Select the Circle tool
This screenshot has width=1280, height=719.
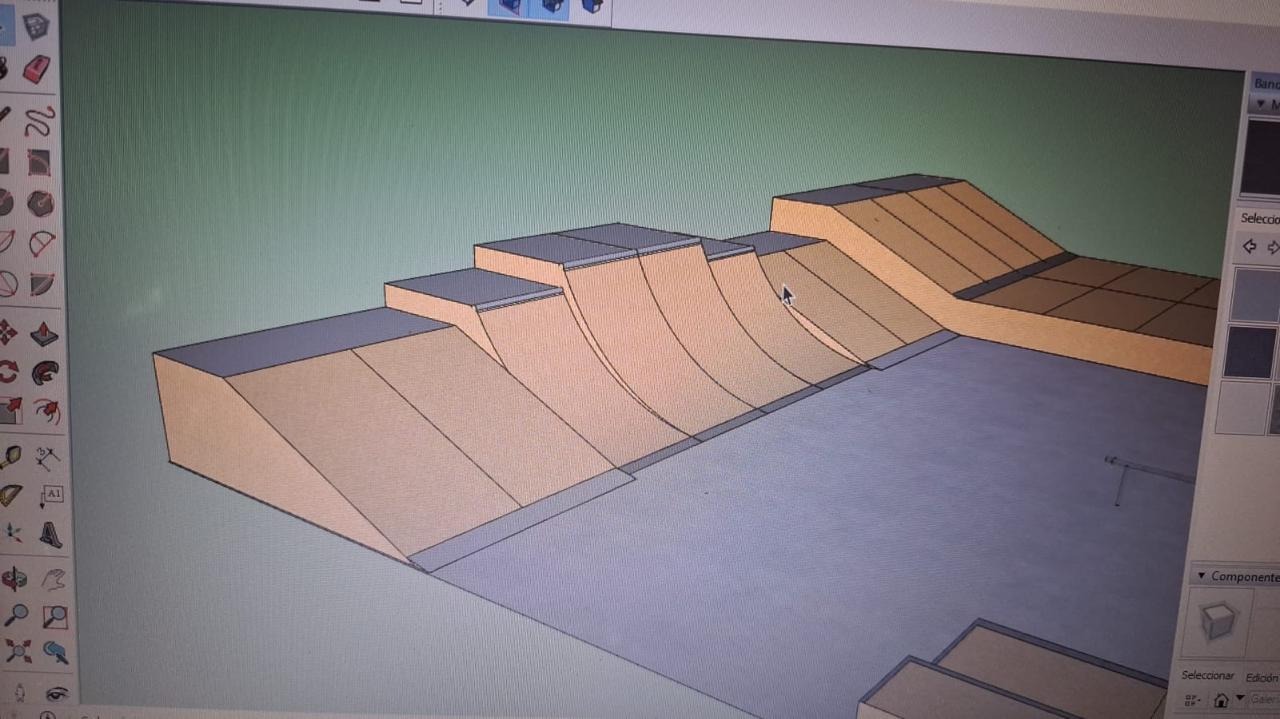pos(4,203)
